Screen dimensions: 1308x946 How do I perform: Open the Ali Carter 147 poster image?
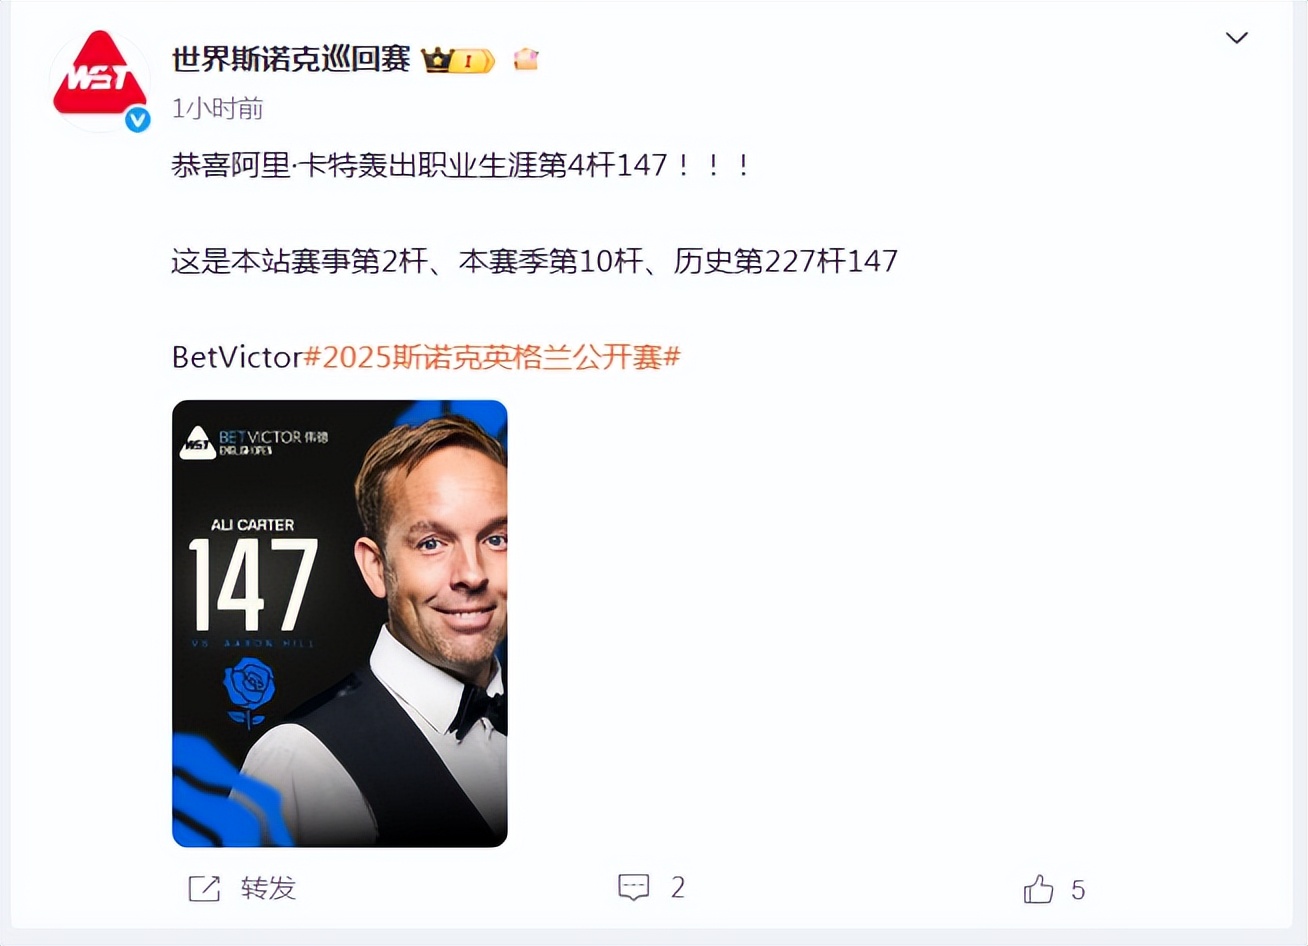pos(340,623)
